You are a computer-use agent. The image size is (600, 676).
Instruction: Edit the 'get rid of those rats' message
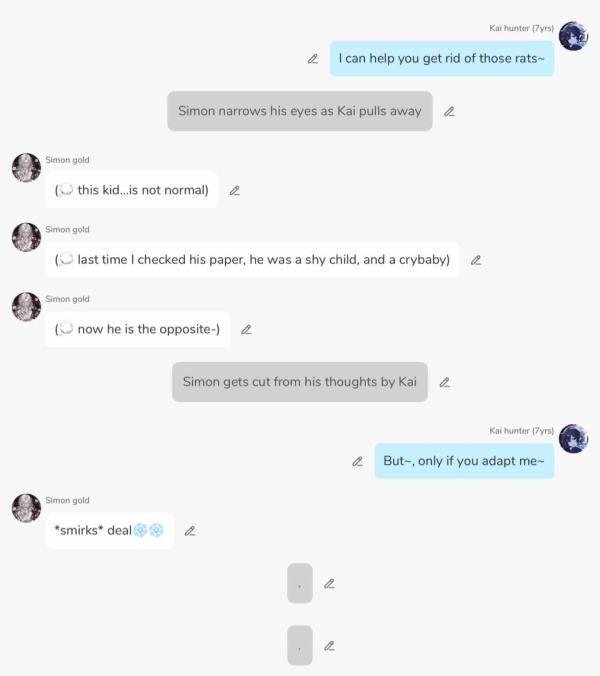(313, 59)
